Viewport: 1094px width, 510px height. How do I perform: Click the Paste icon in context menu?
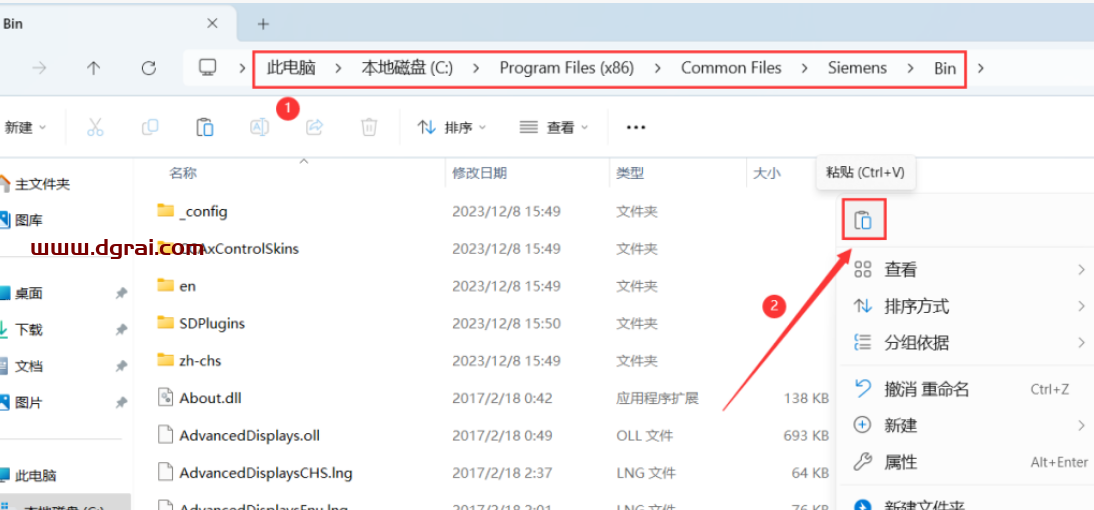tap(863, 221)
